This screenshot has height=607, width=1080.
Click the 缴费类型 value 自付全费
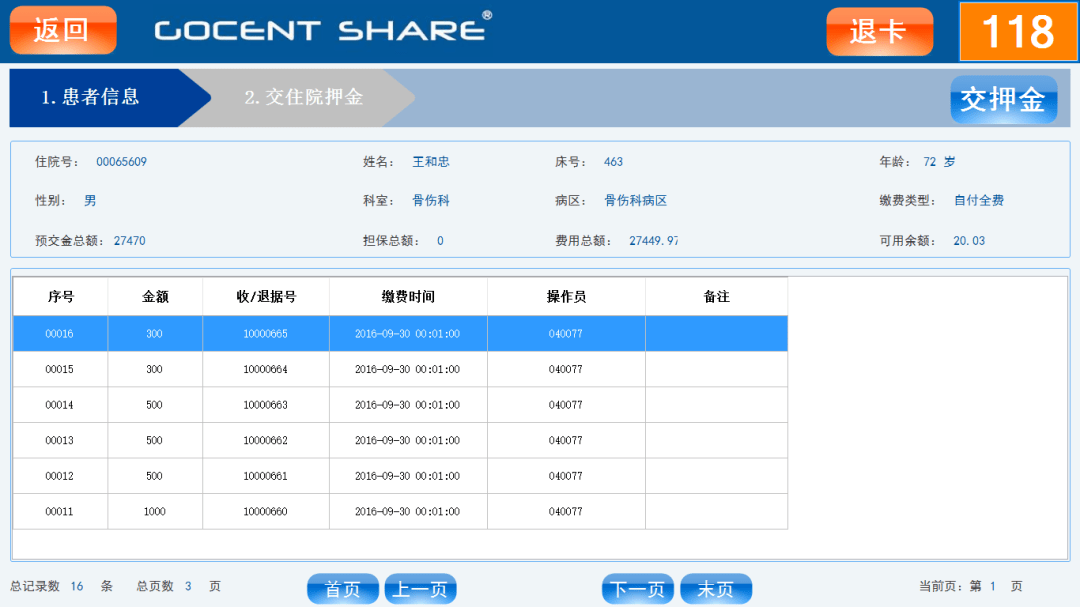pos(979,200)
